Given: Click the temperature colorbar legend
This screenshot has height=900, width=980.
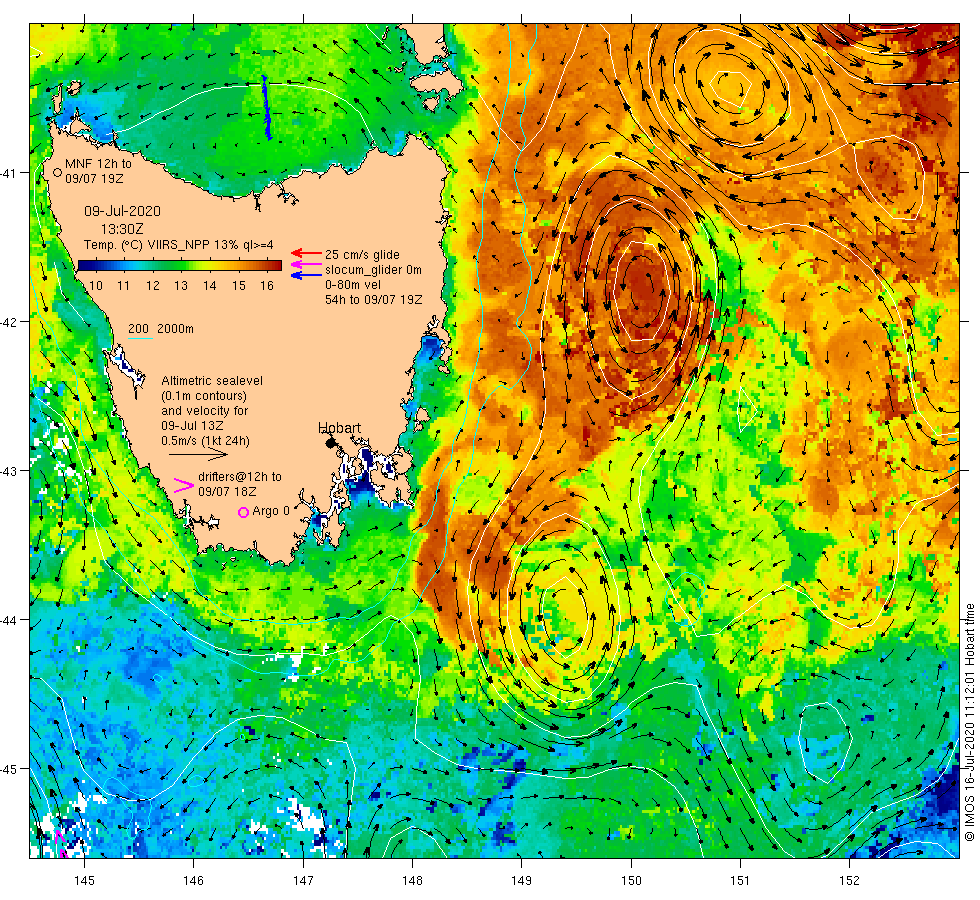Looking at the screenshot, I should (x=180, y=266).
